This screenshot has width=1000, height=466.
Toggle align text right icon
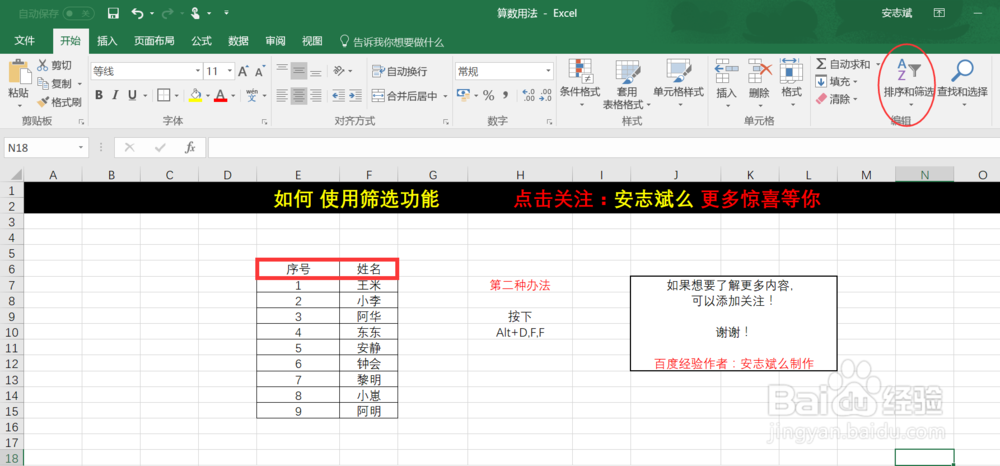(x=316, y=96)
